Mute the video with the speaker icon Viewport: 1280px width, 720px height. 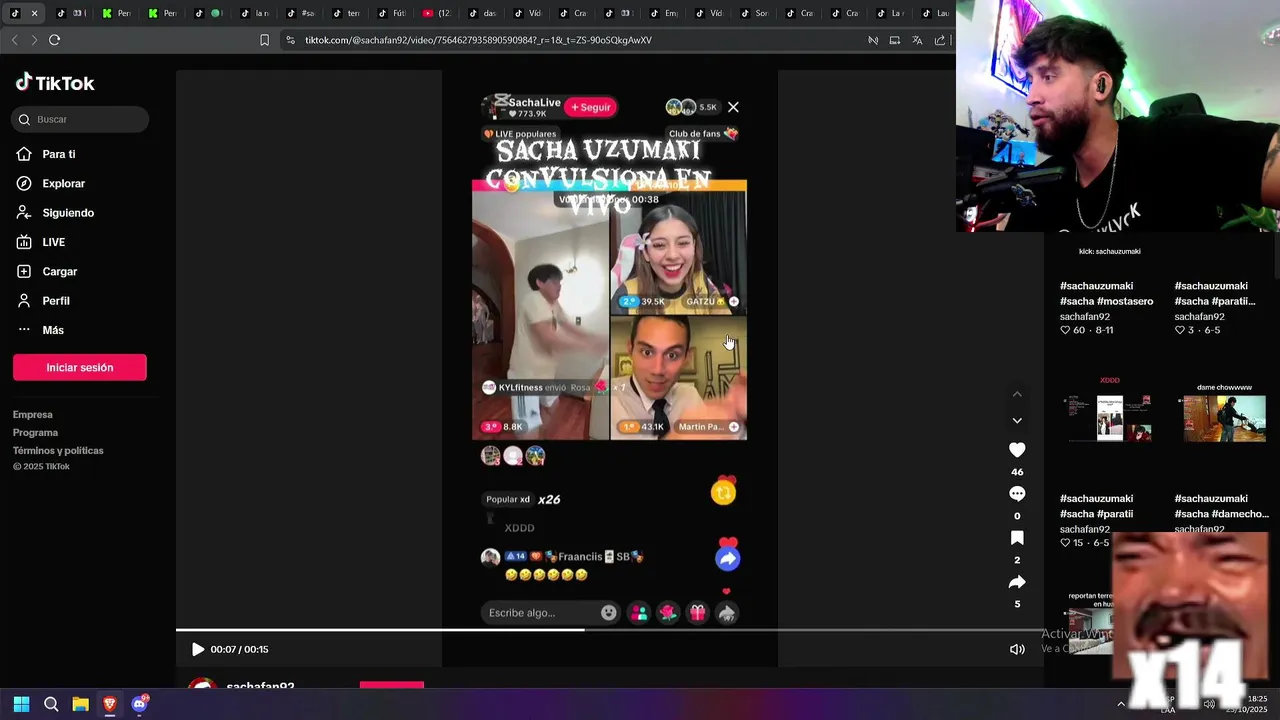1017,649
